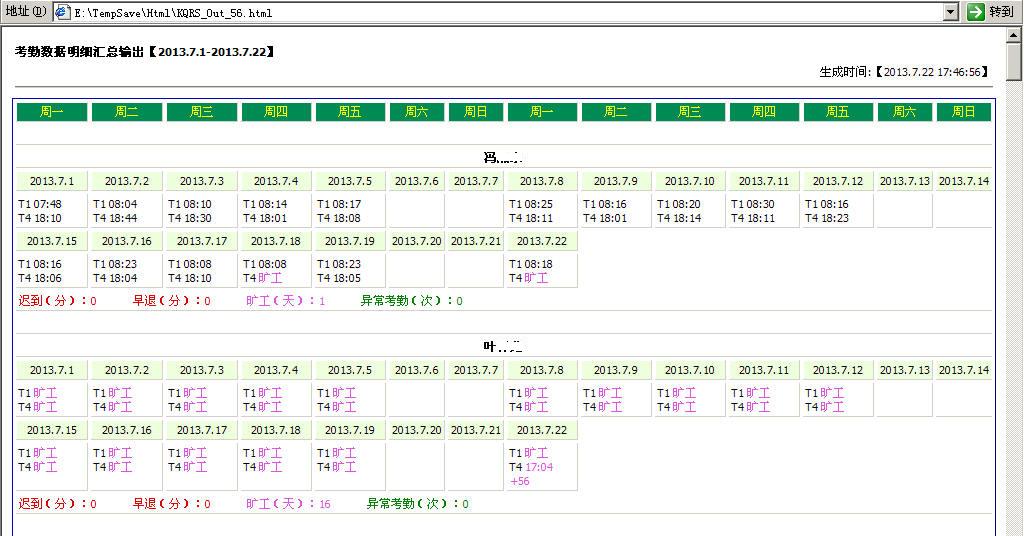
Task: Click the 周日 header above the 2013.7.14 column
Action: (x=963, y=112)
